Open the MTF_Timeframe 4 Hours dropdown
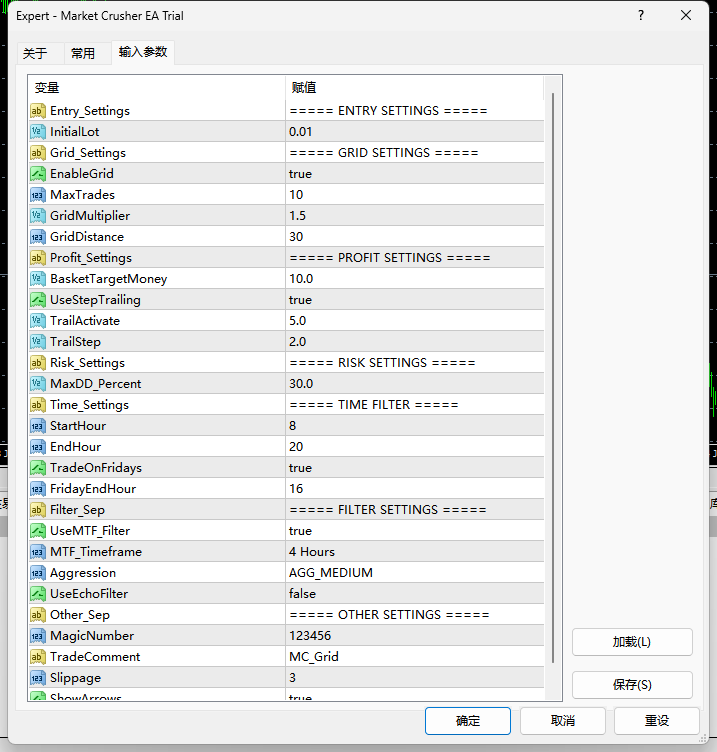 415,552
